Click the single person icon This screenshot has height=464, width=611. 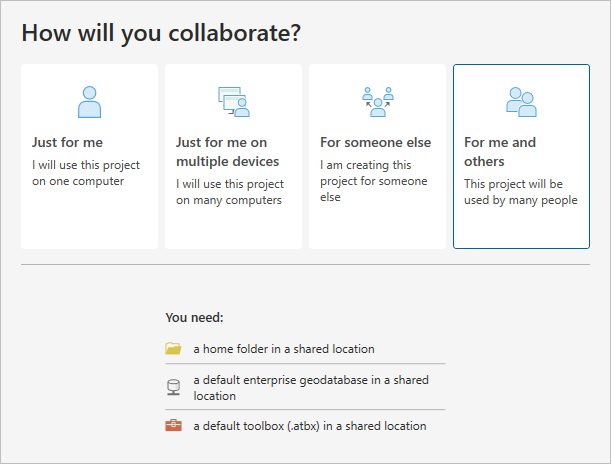89,102
